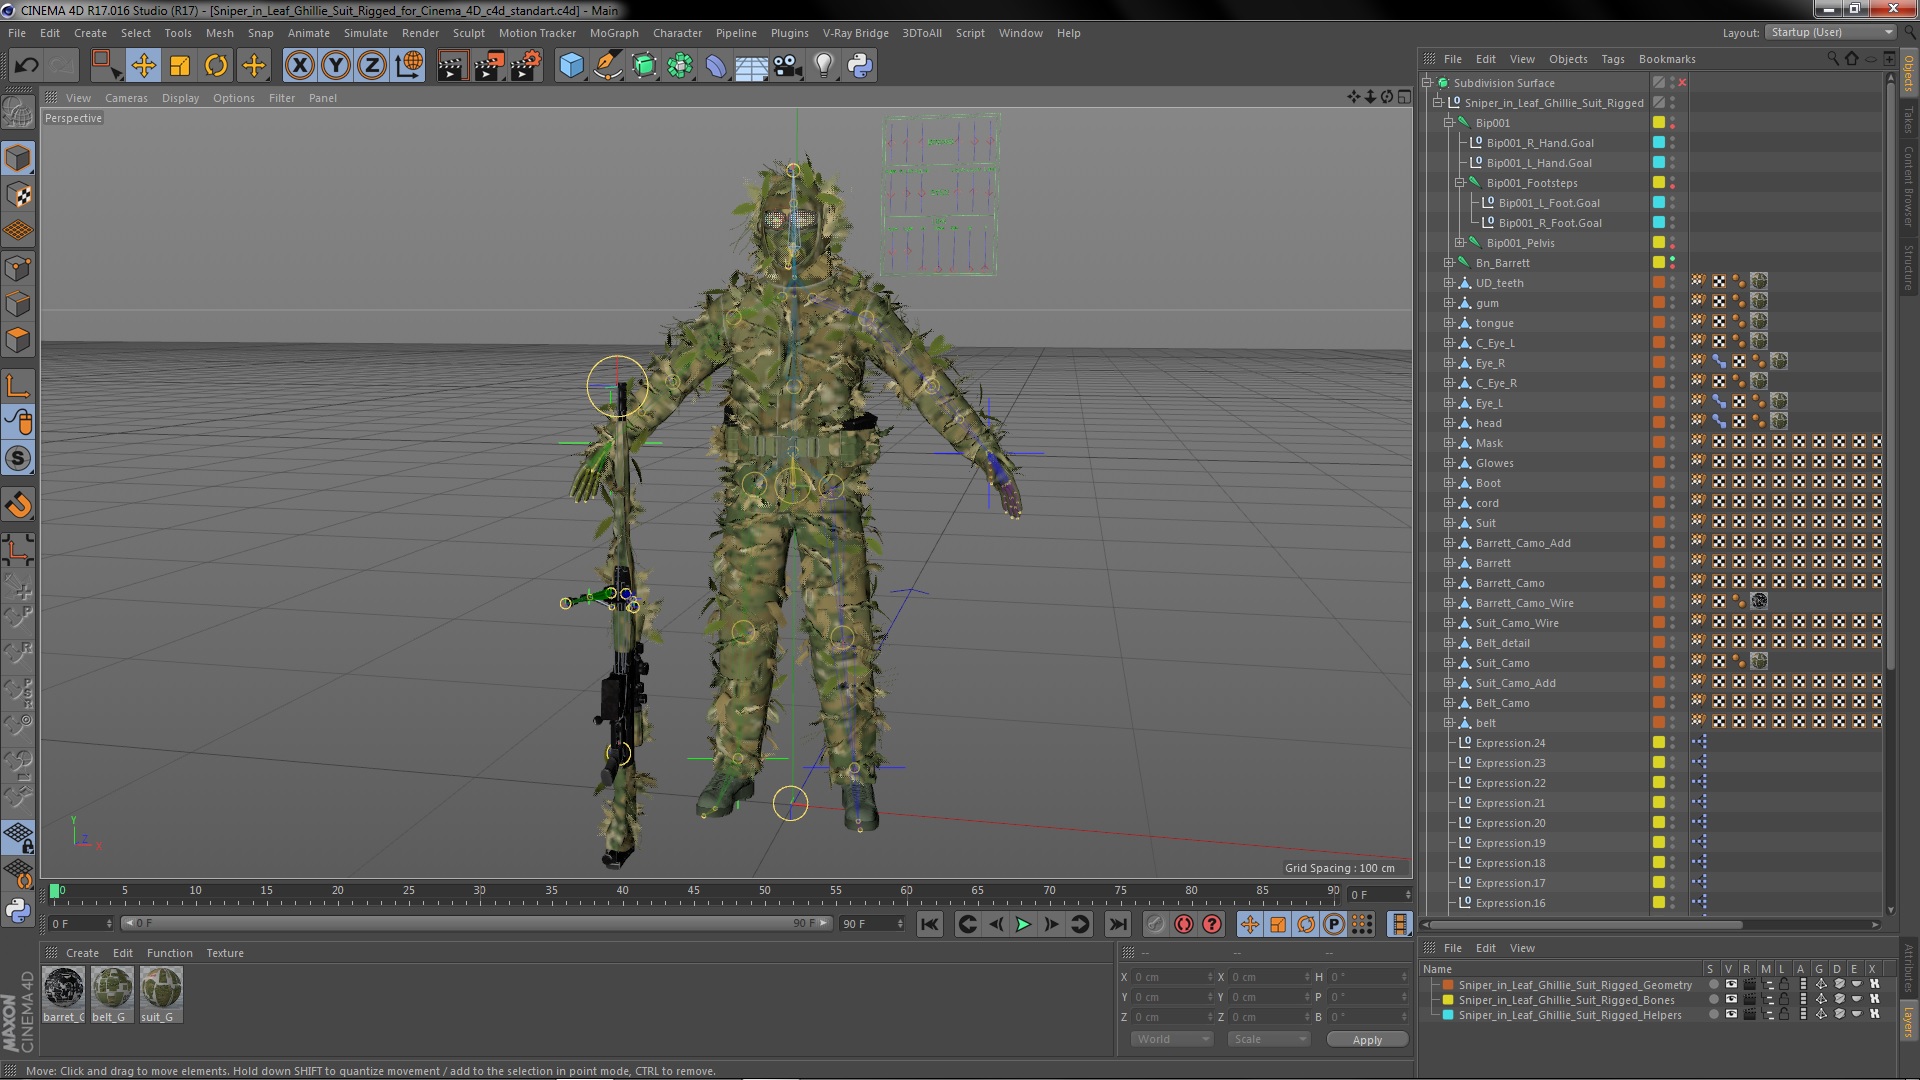Screen dimensions: 1920x1080
Task: Open the Character menu
Action: click(677, 33)
